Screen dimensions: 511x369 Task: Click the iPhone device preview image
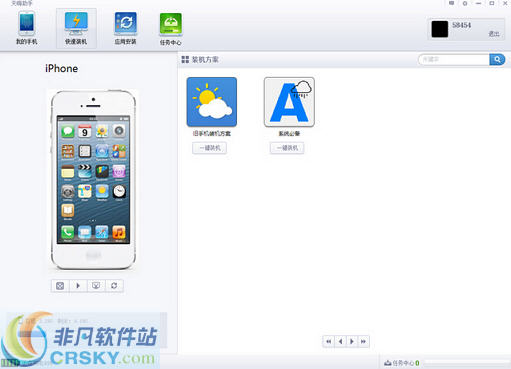point(93,180)
